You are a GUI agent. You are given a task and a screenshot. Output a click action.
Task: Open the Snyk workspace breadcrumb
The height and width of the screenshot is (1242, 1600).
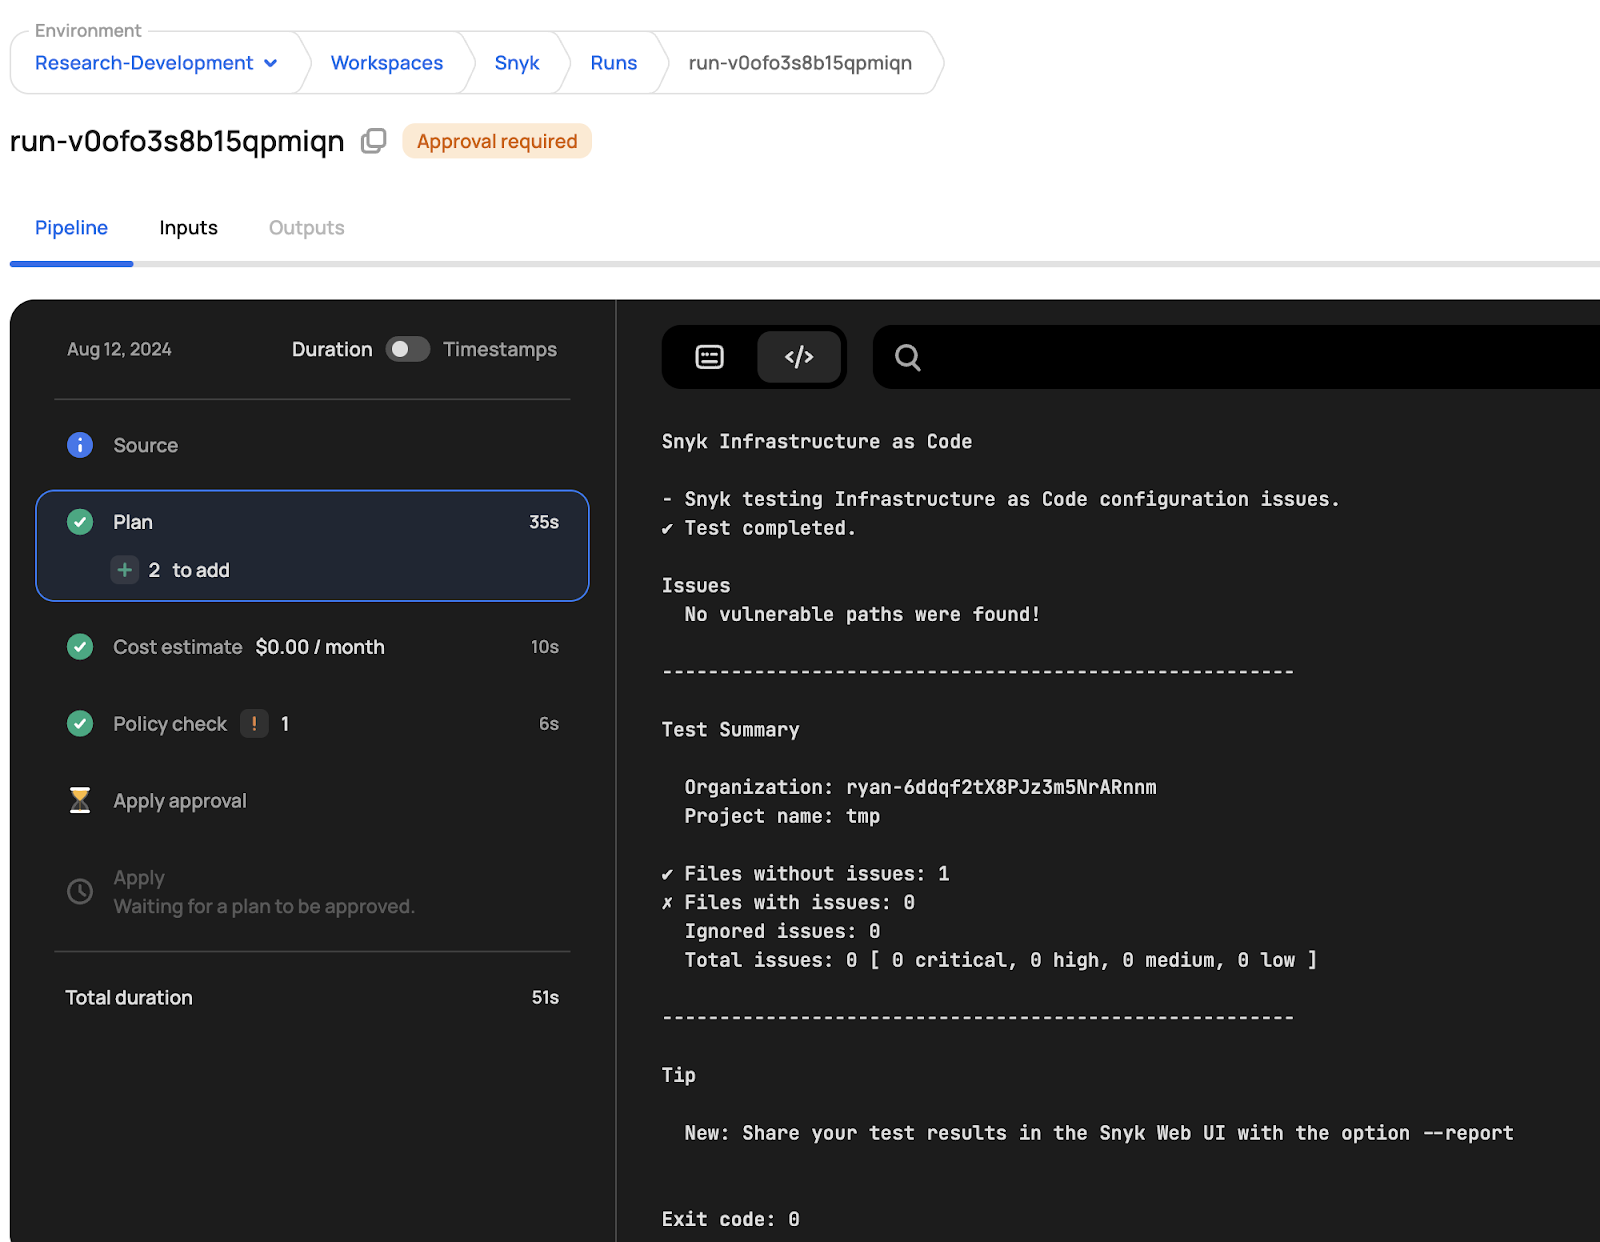[x=517, y=63]
